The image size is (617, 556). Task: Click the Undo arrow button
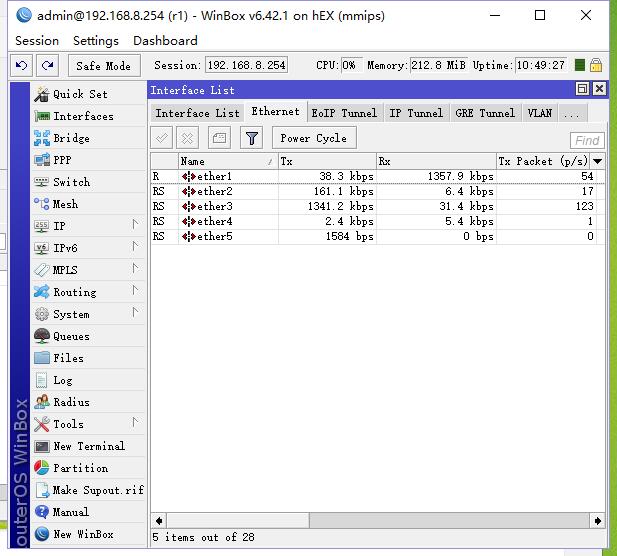click(21, 65)
